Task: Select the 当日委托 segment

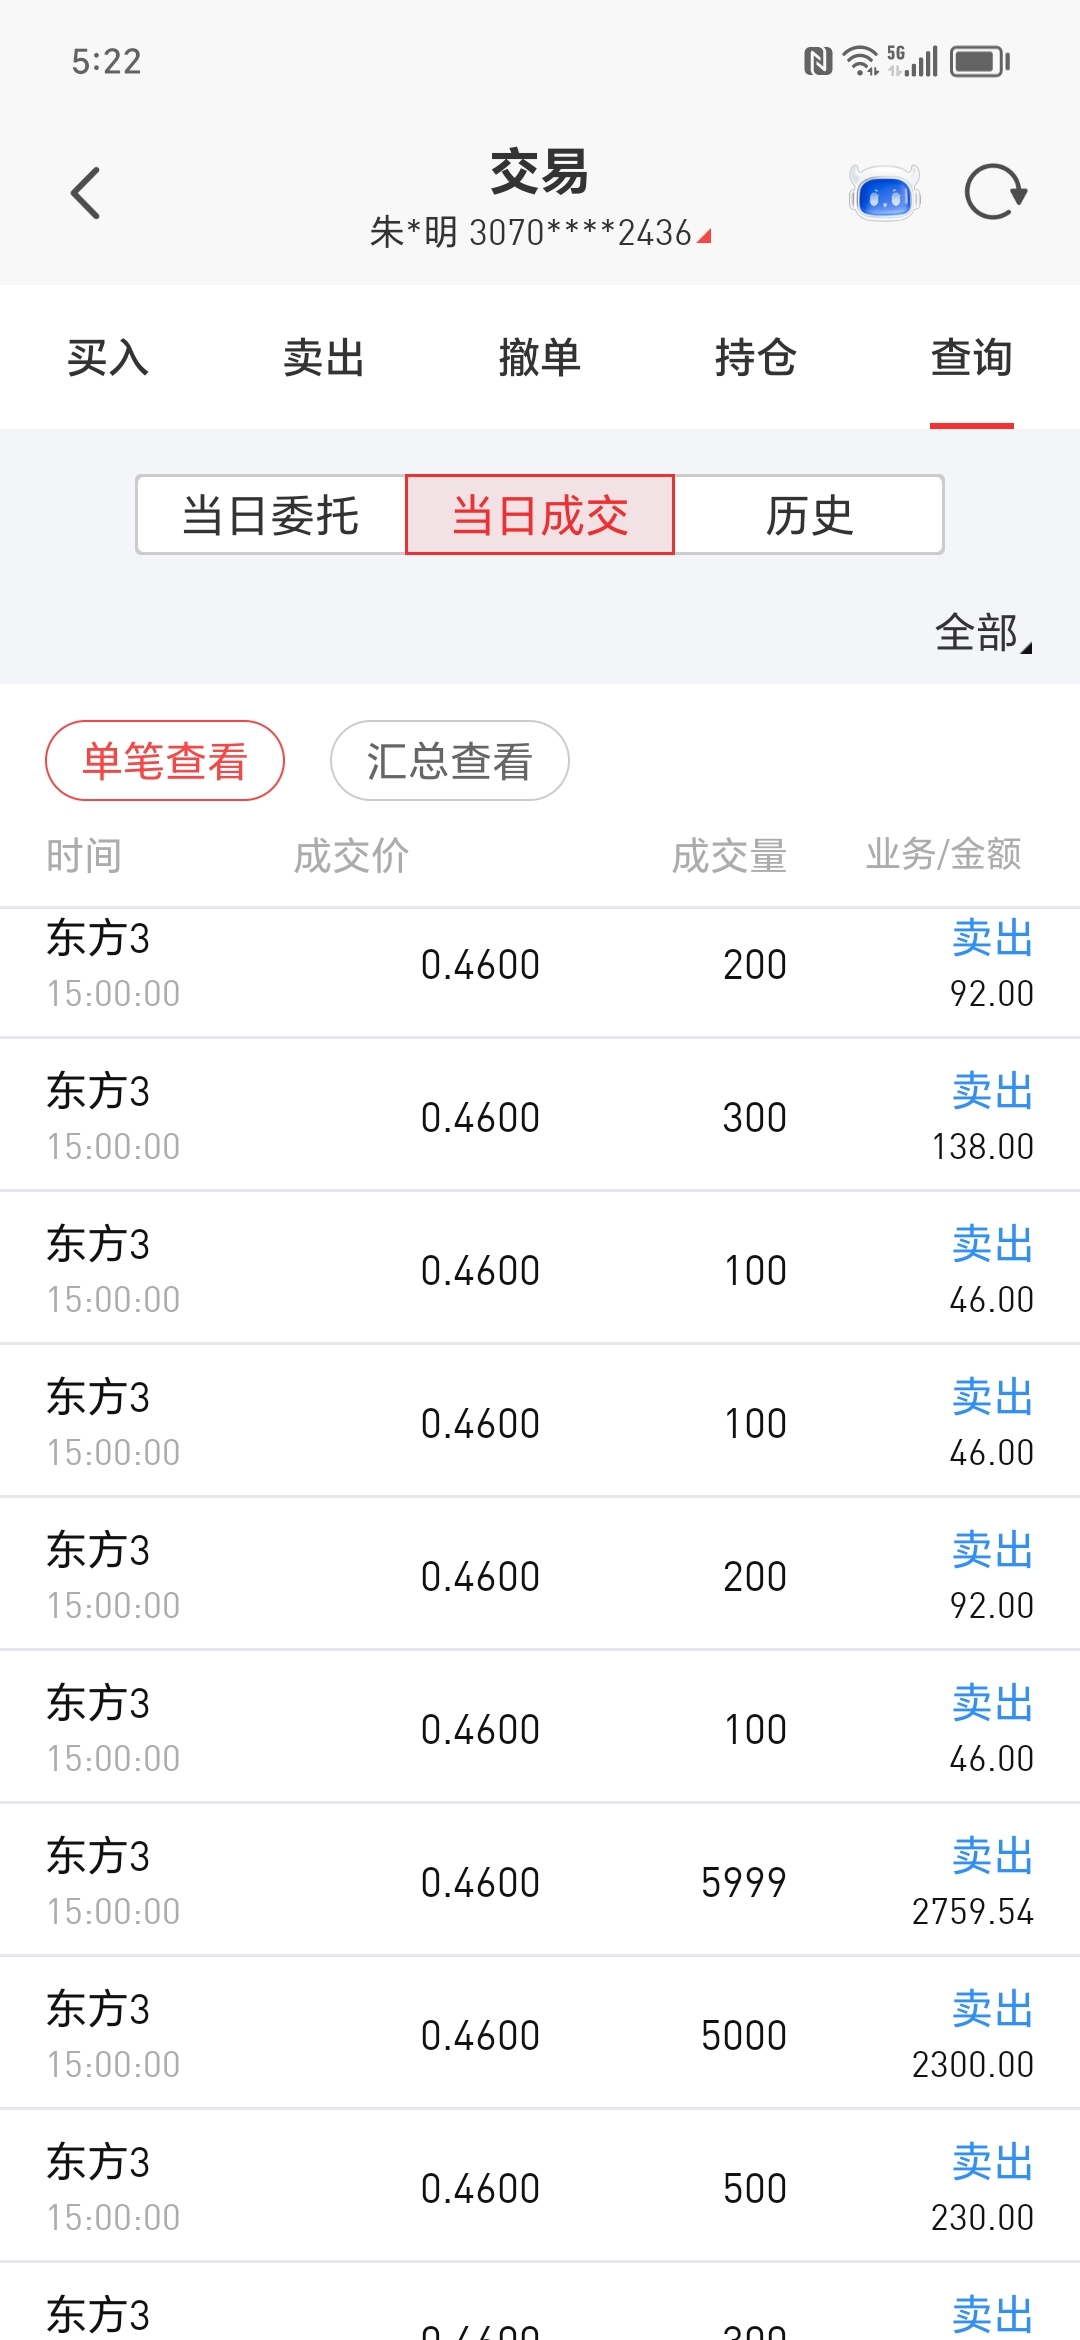Action: pyautogui.click(x=271, y=515)
